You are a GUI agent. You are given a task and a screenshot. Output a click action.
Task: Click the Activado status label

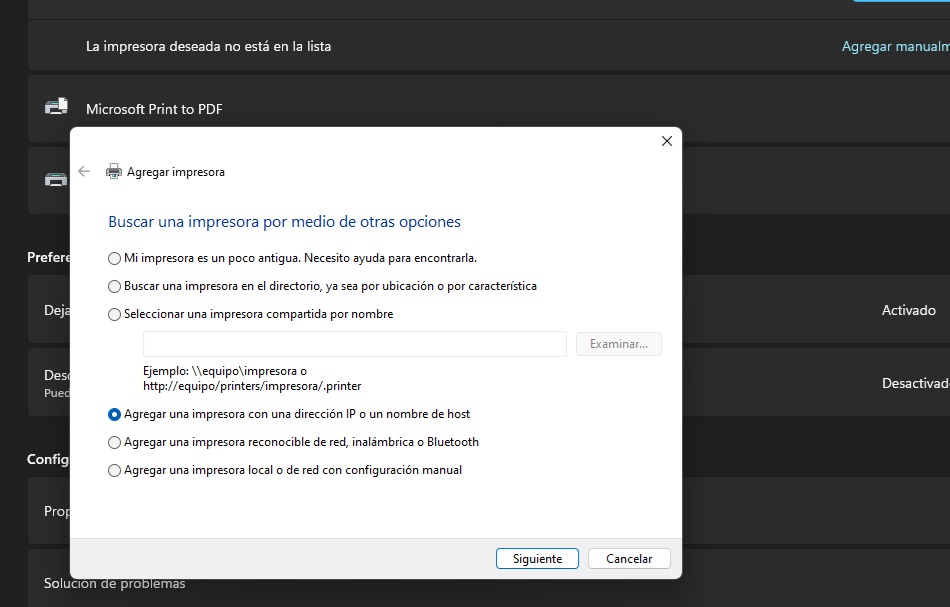pos(908,310)
